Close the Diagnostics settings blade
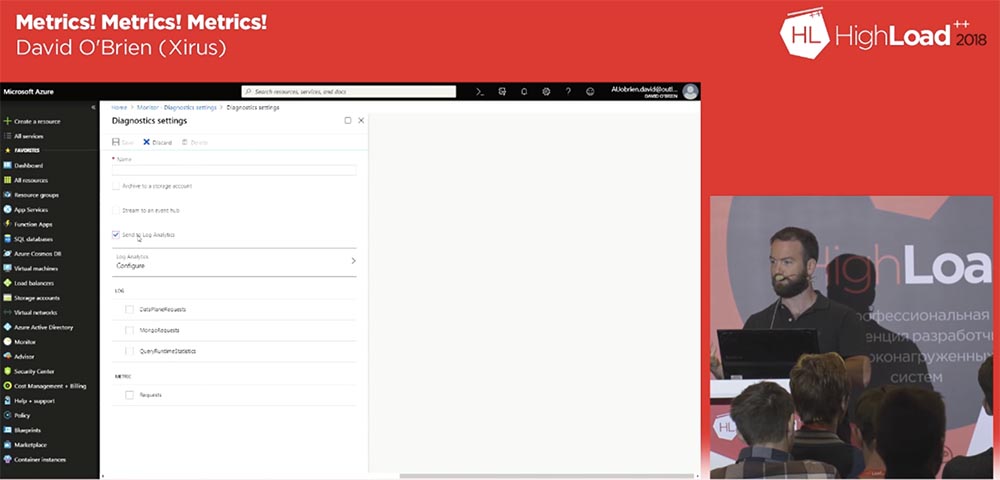1000x480 pixels. (x=361, y=120)
